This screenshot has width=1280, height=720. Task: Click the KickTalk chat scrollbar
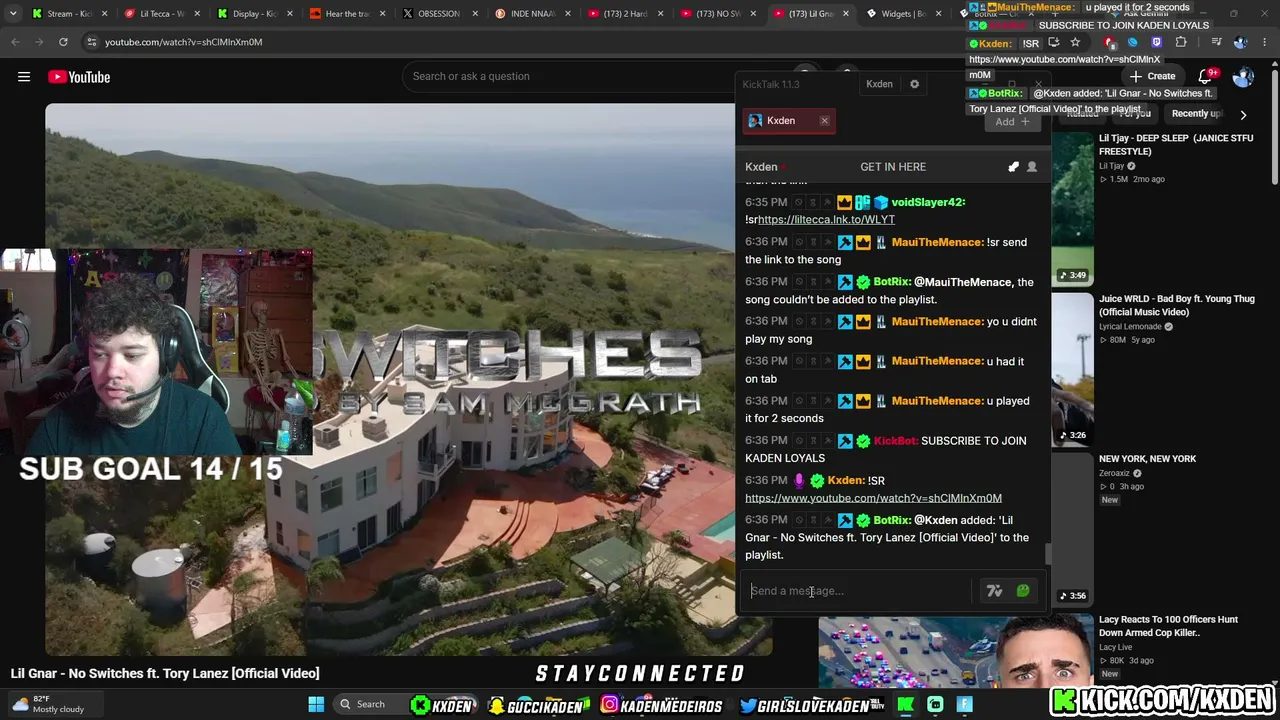pos(1047,554)
